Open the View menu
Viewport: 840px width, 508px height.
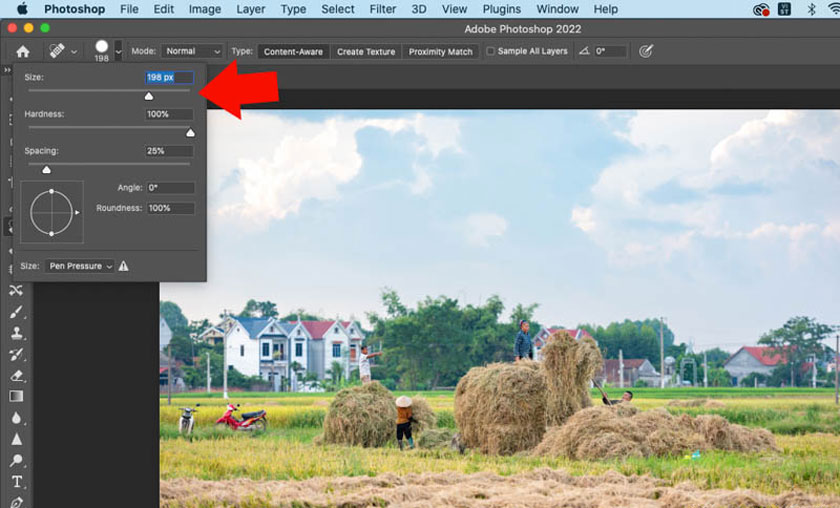(x=454, y=9)
